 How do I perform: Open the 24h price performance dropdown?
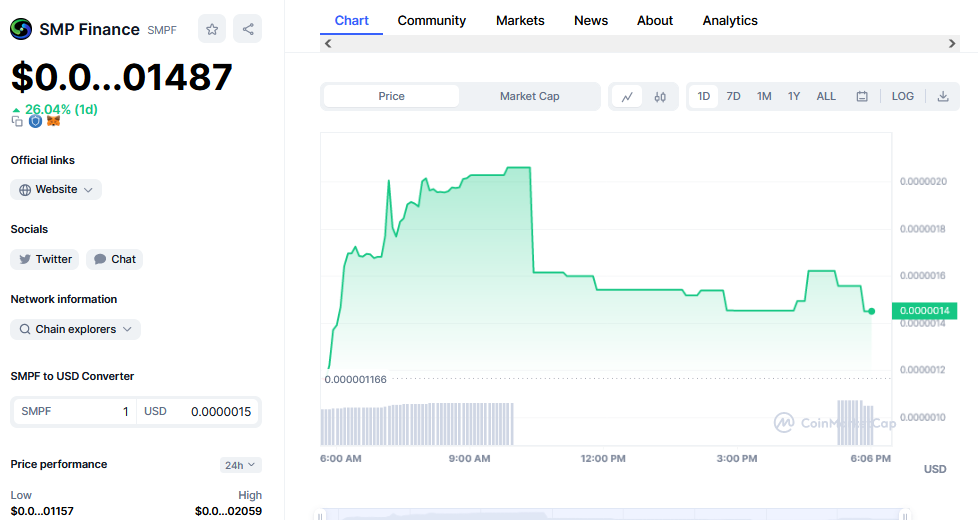240,465
